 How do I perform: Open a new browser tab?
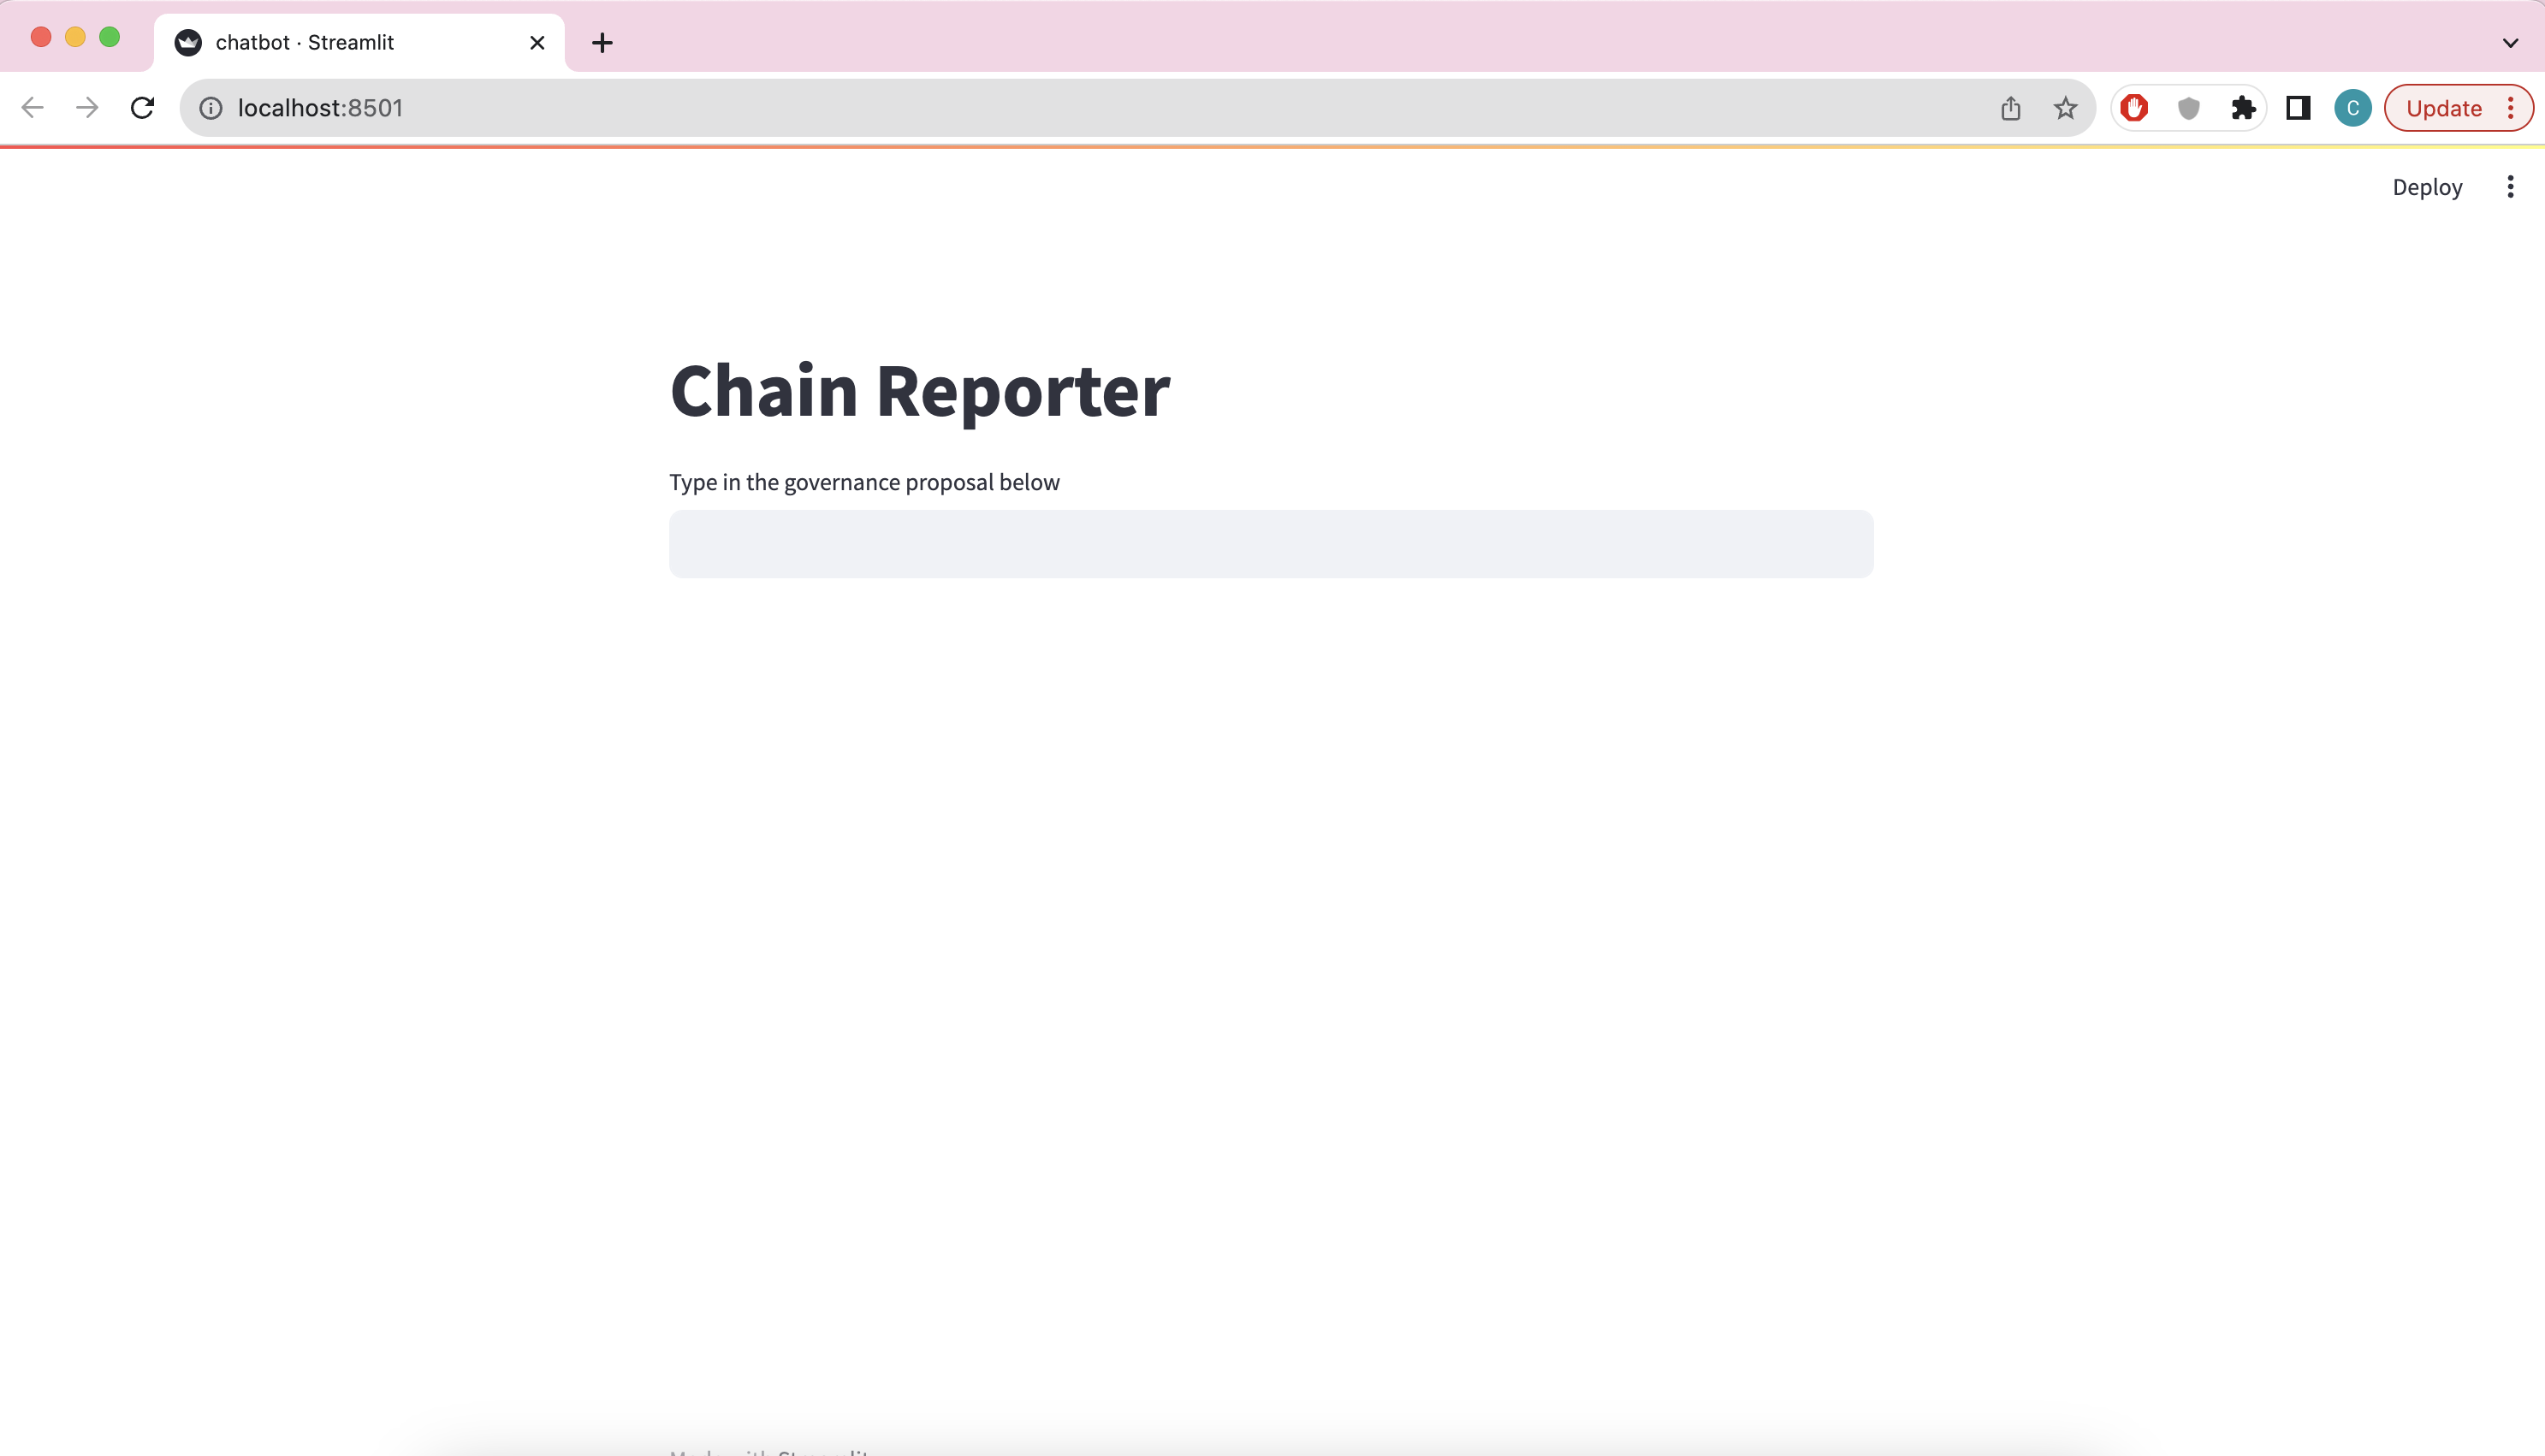coord(602,43)
